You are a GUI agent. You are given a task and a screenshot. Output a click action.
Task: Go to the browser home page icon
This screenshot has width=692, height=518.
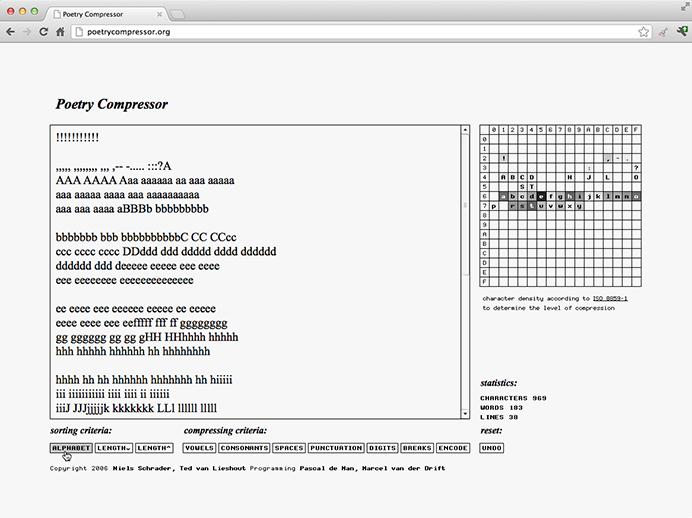[60, 32]
